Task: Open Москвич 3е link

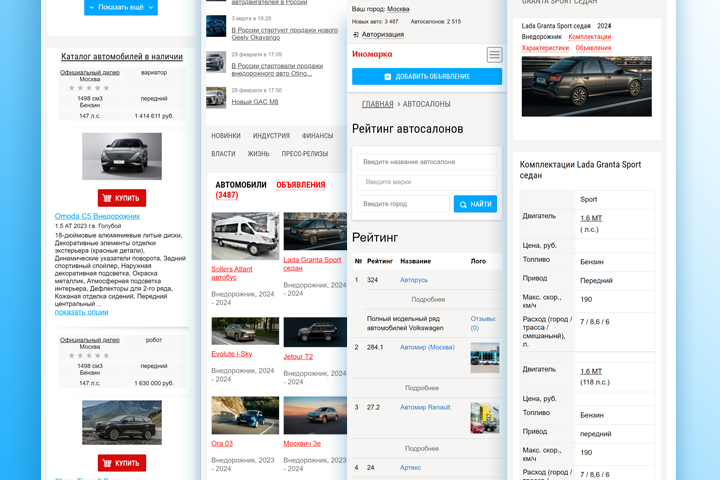Action: click(x=302, y=443)
